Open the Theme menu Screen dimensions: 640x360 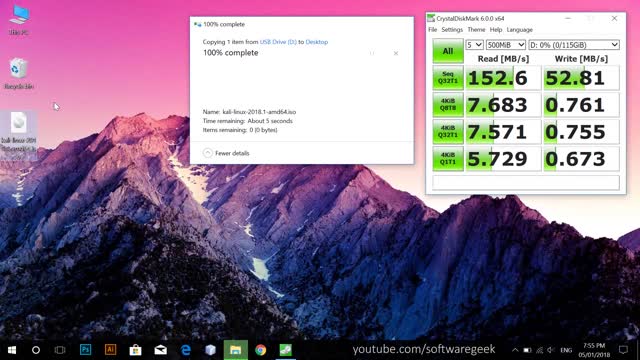click(x=476, y=30)
